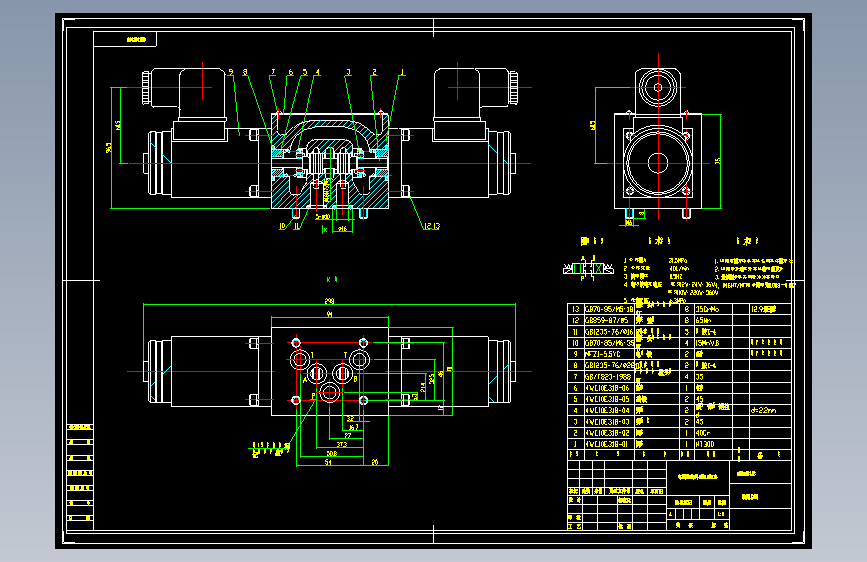
Task: Select the valve body width dimension 94
Action: coord(330,314)
